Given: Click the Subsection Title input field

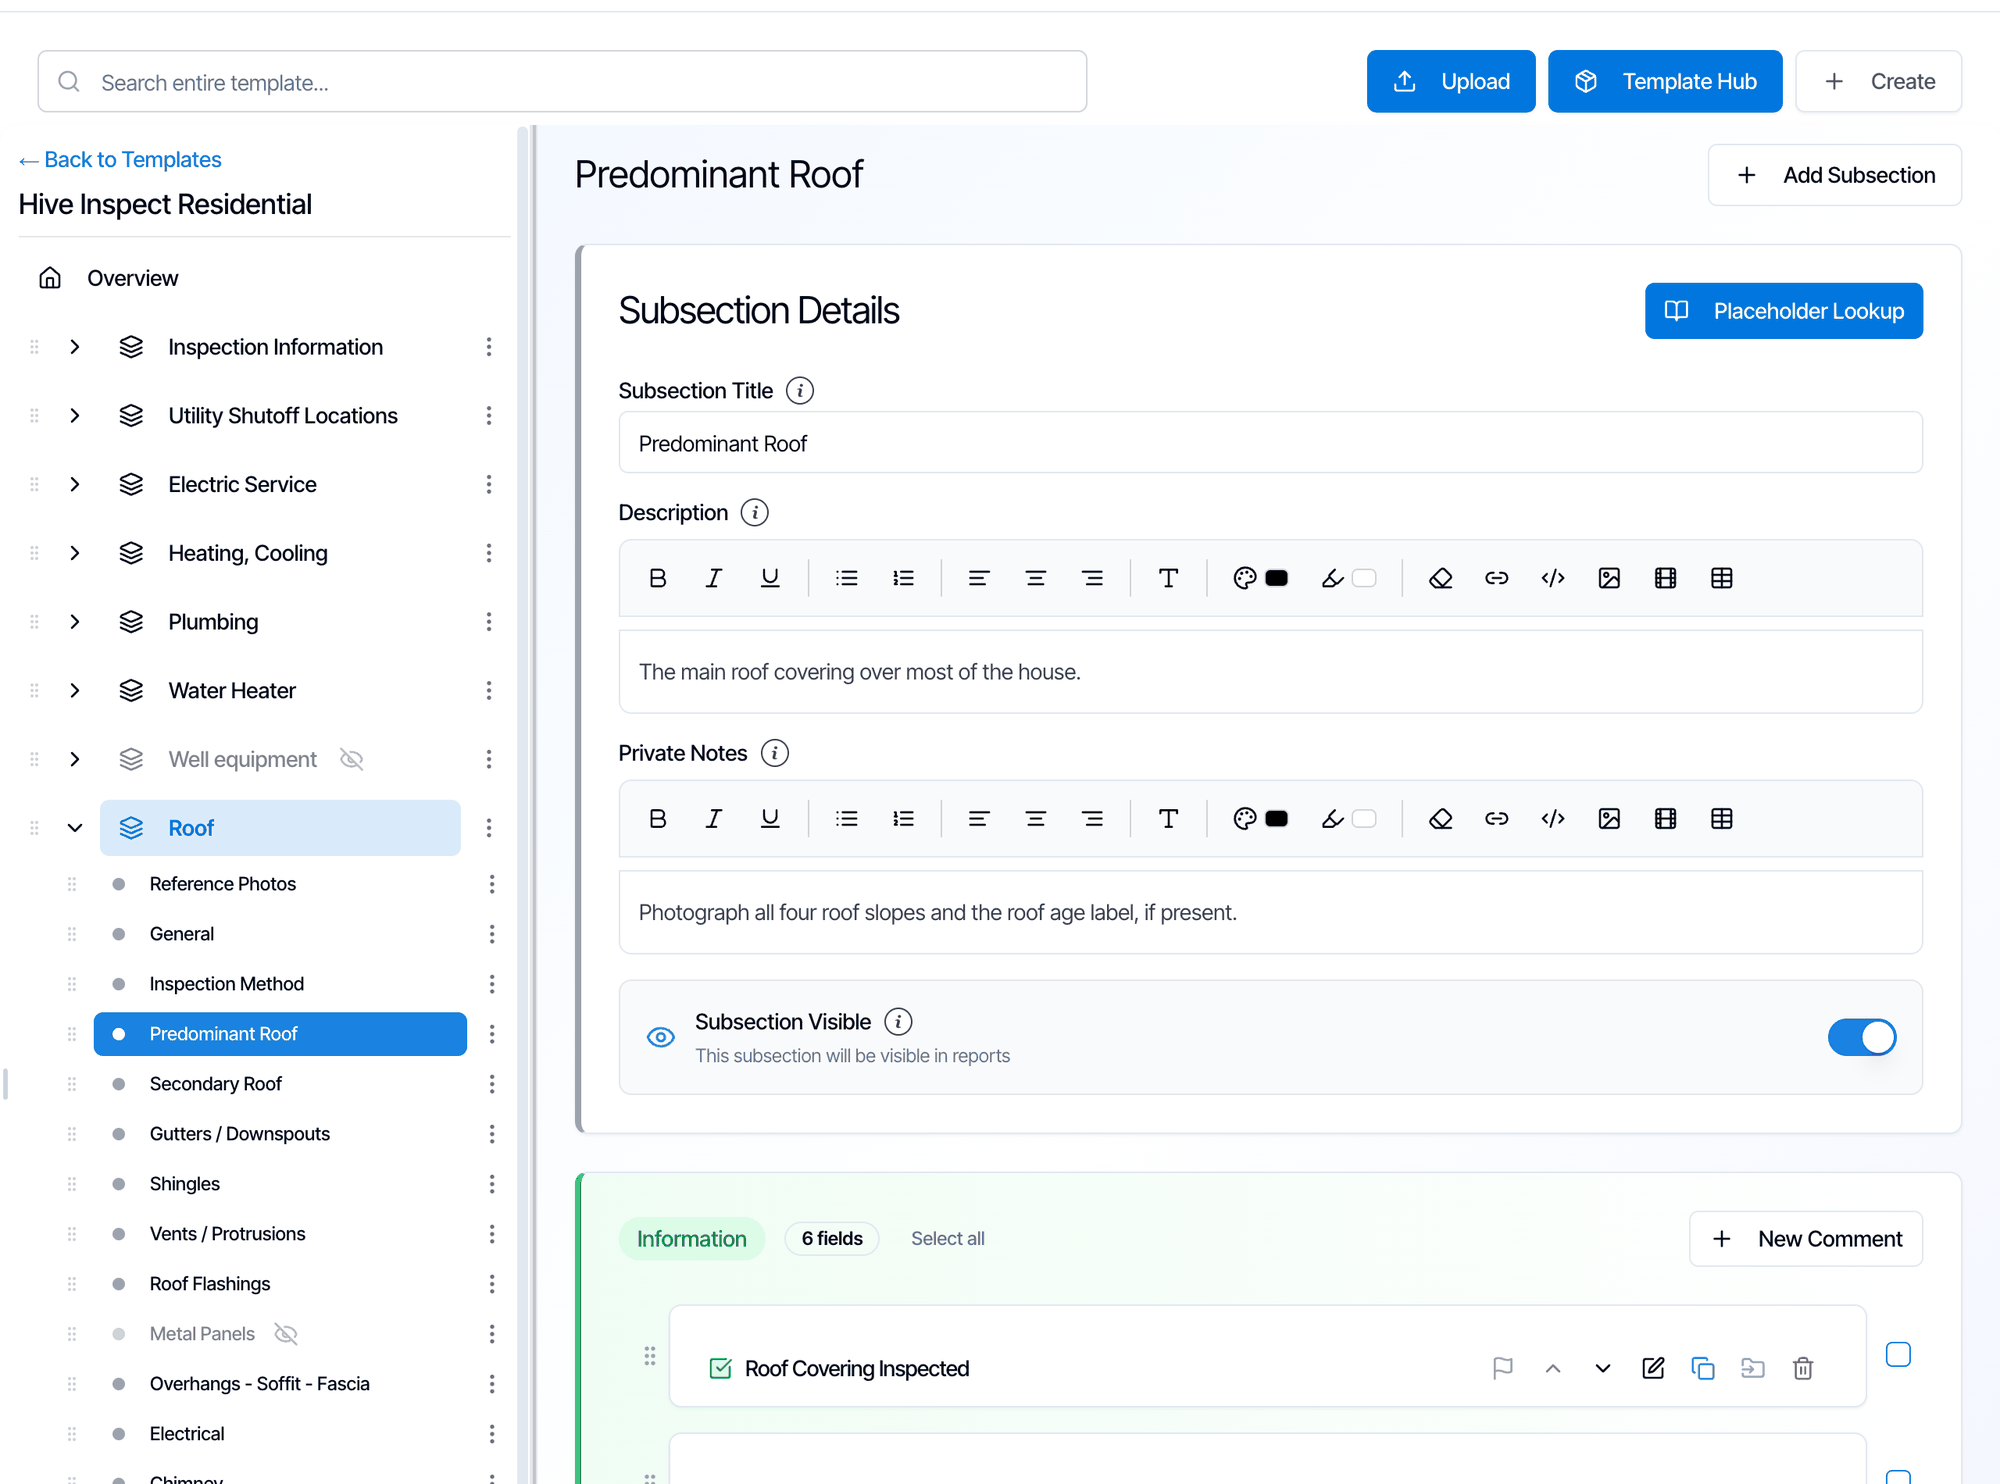Looking at the screenshot, I should 1270,443.
